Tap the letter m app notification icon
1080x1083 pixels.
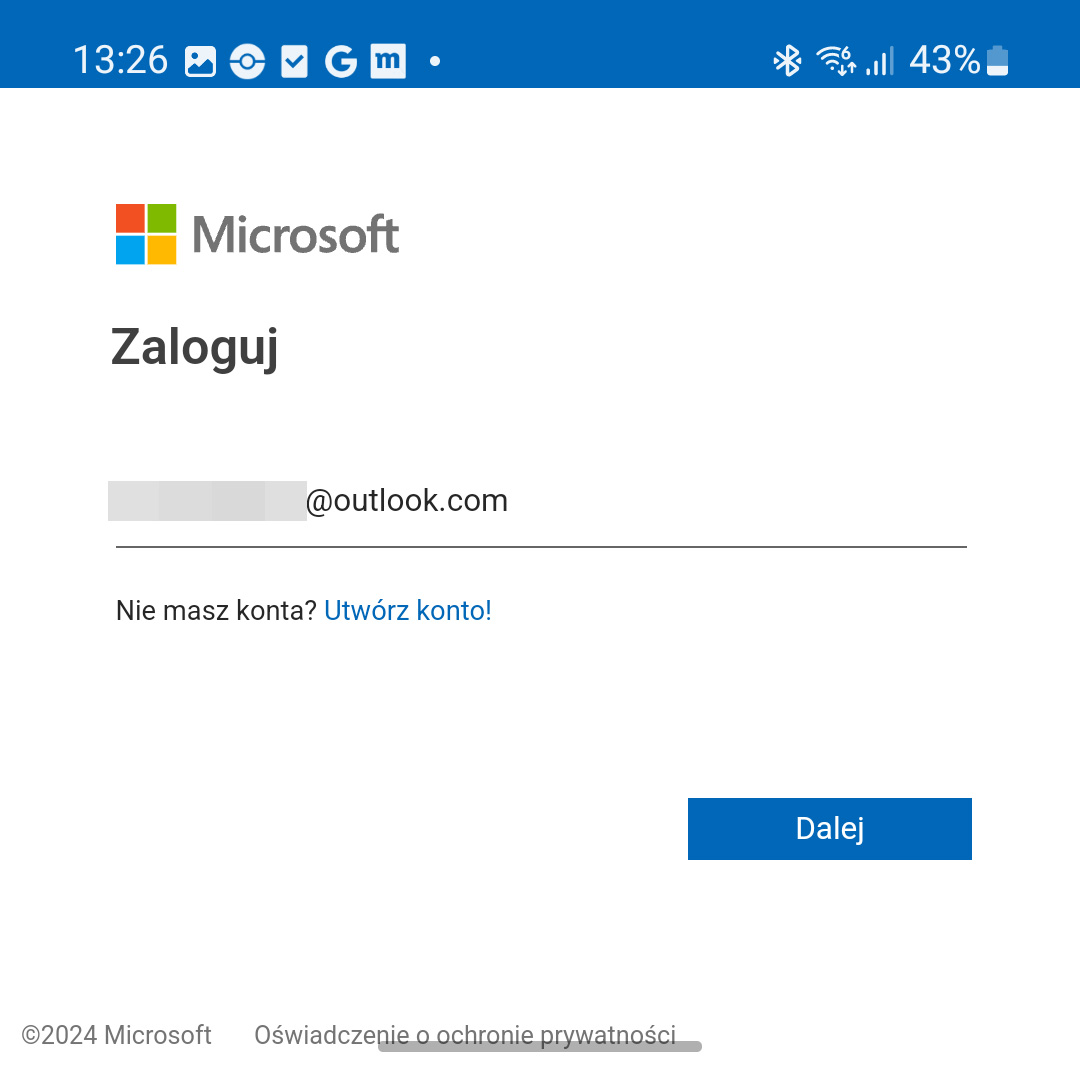[388, 61]
